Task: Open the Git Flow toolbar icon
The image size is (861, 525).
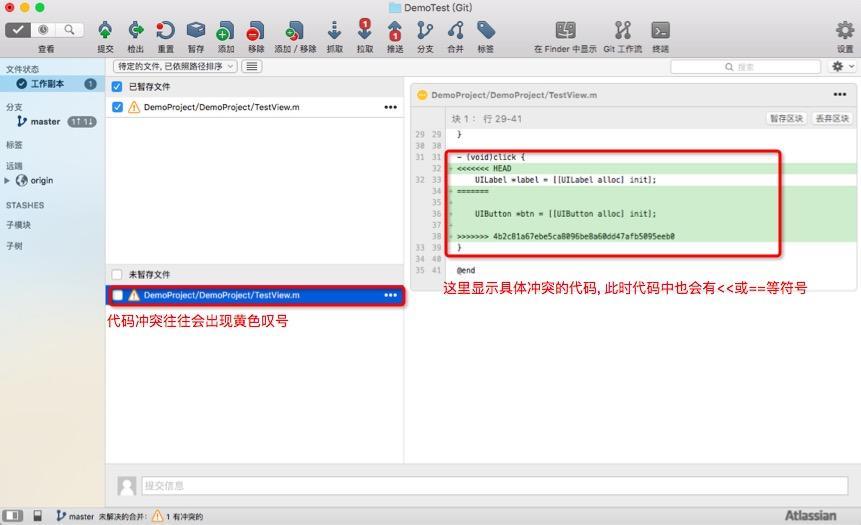Action: tap(623, 30)
